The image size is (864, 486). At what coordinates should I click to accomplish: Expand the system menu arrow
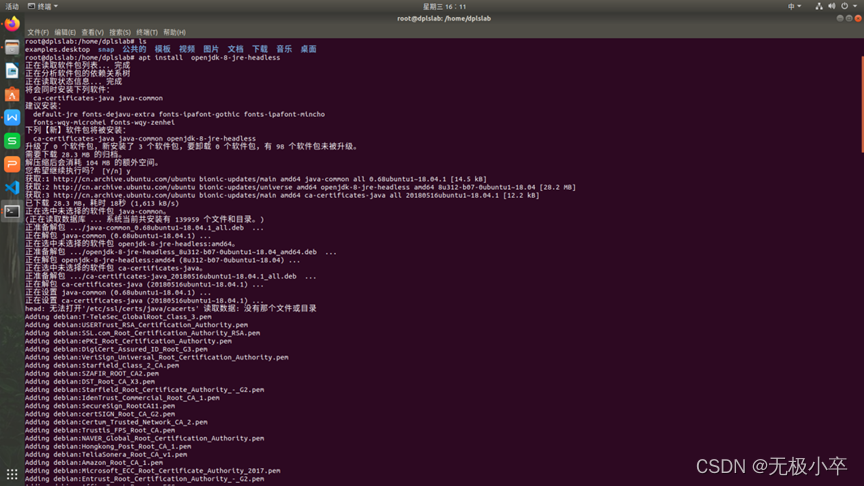pyautogui.click(x=855, y=6)
